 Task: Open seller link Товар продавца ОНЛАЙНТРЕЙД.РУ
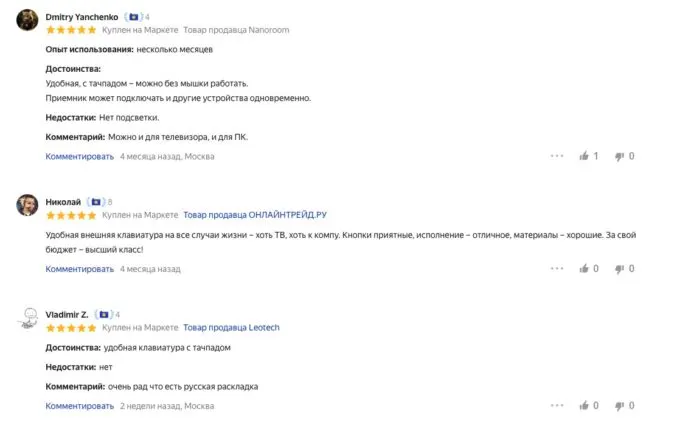pyautogui.click(x=255, y=215)
